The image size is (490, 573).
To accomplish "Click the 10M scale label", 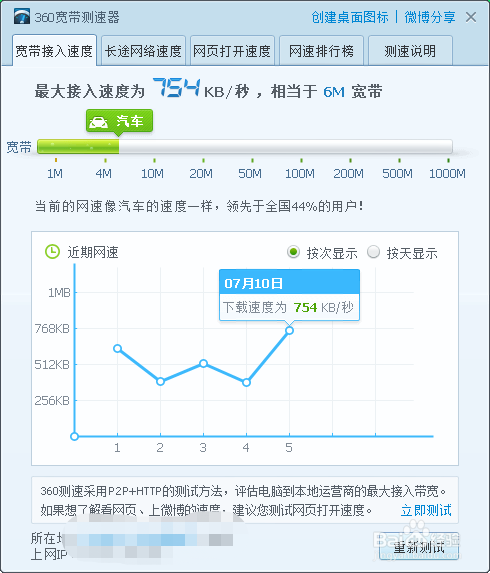I will [x=152, y=173].
